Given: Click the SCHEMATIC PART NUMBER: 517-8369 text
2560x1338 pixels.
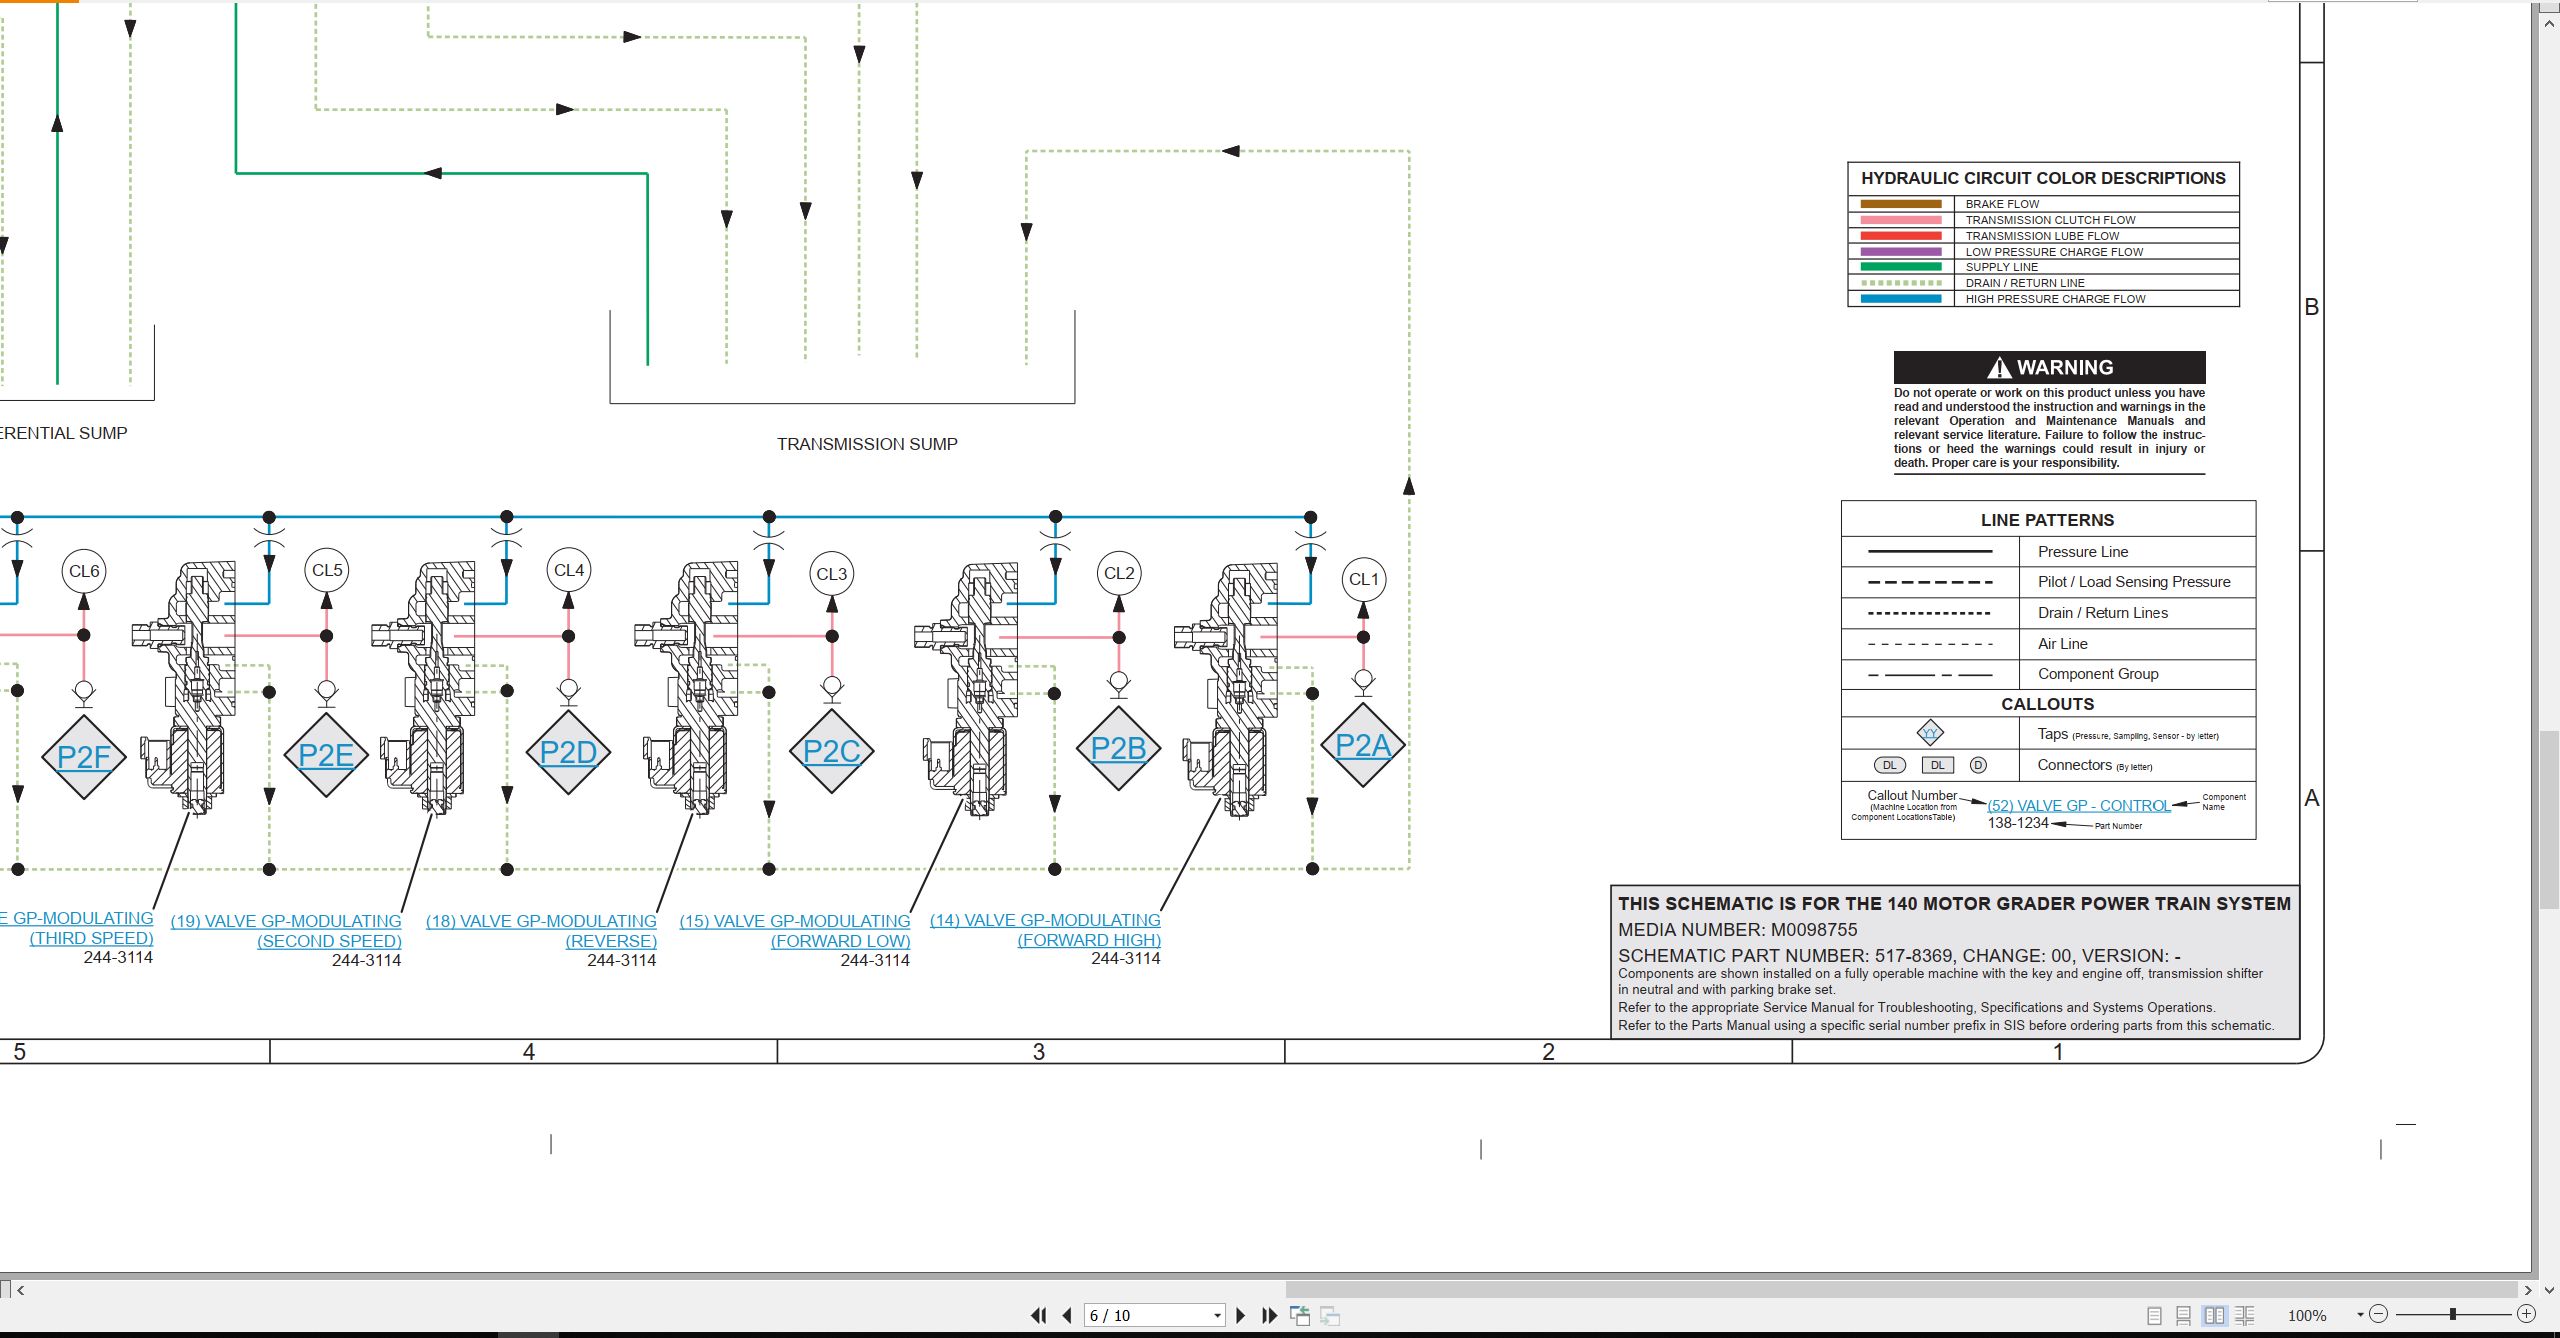Looking at the screenshot, I should 1785,956.
